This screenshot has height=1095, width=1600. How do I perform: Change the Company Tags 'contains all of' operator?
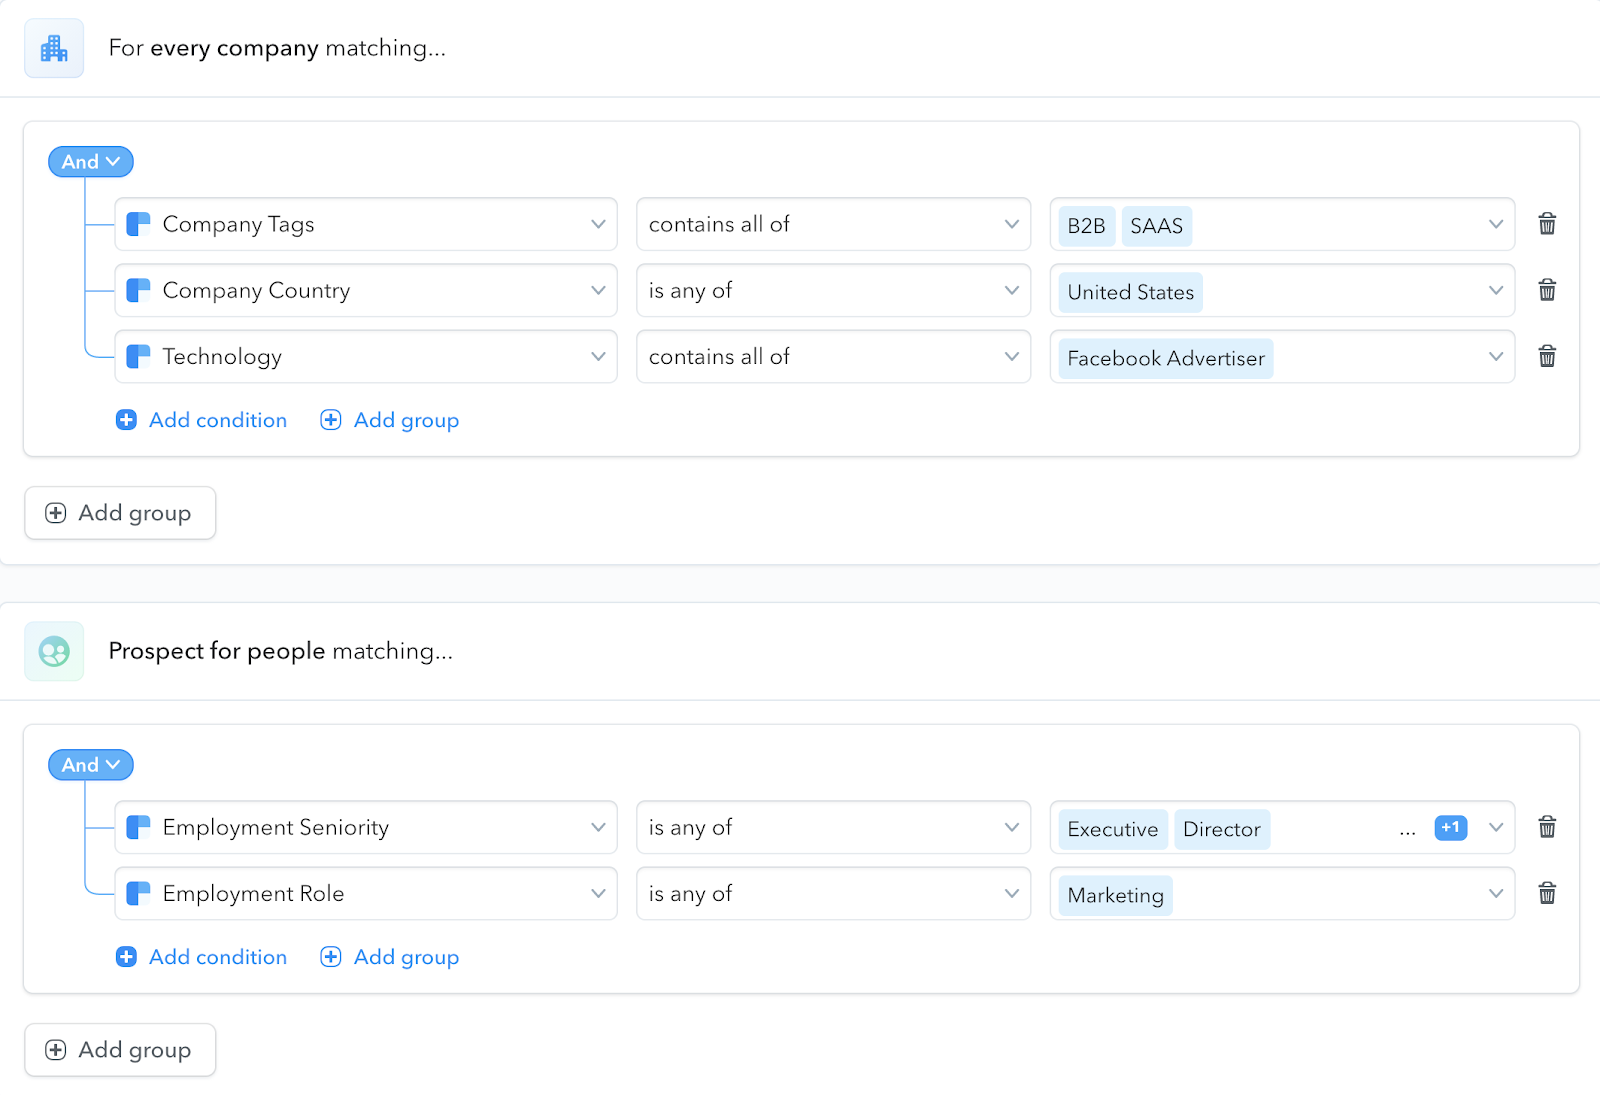point(833,224)
